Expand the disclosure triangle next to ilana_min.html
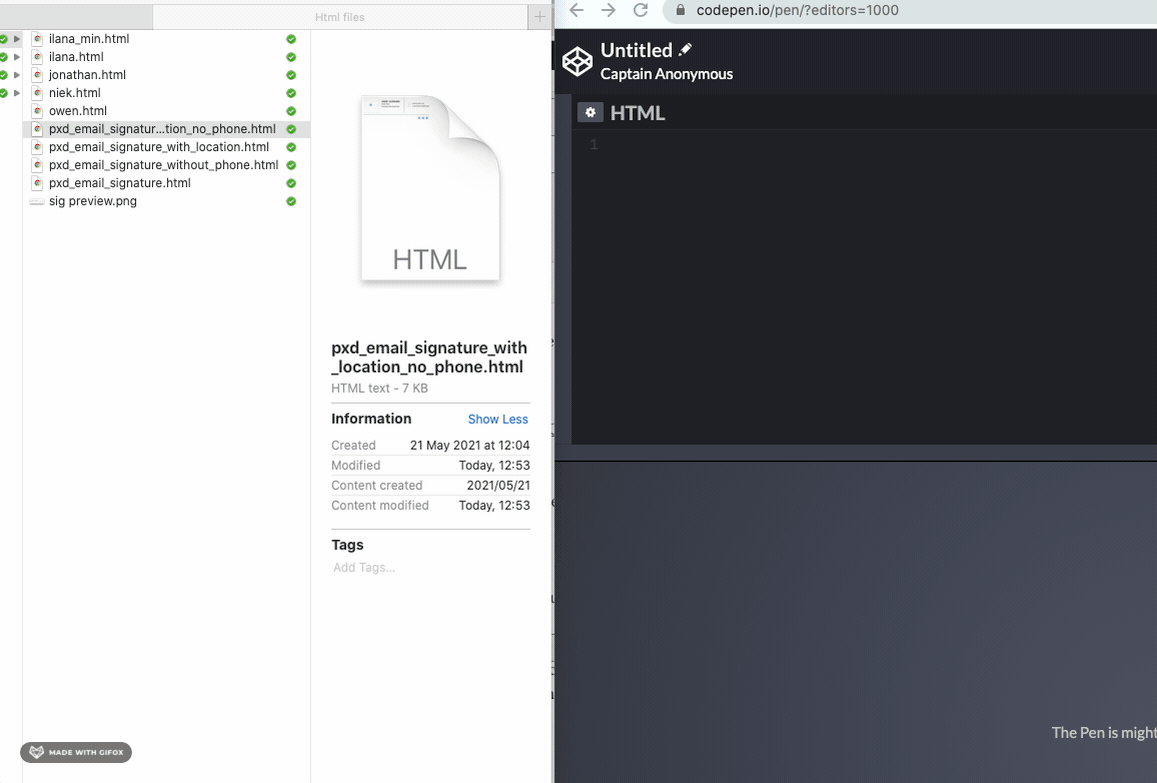 pos(17,39)
